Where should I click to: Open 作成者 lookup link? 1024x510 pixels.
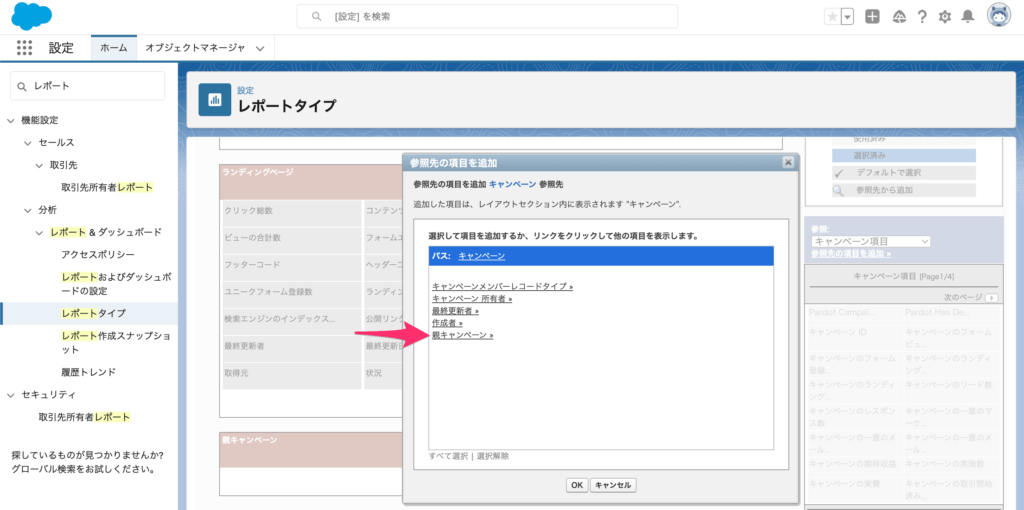coord(447,323)
